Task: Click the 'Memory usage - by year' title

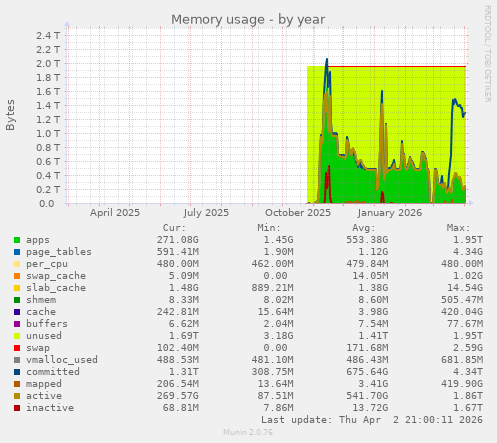Action: tap(248, 19)
